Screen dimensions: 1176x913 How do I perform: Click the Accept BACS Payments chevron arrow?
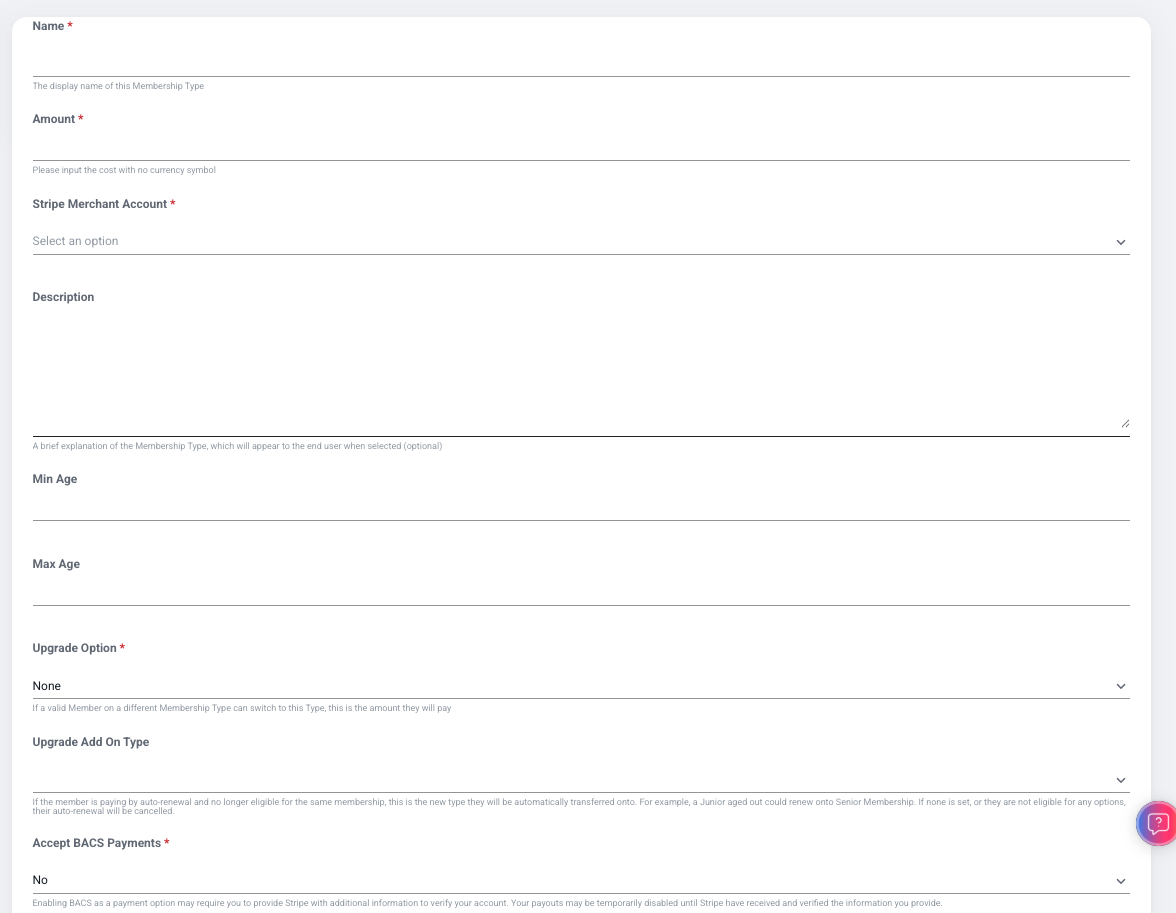[1120, 881]
